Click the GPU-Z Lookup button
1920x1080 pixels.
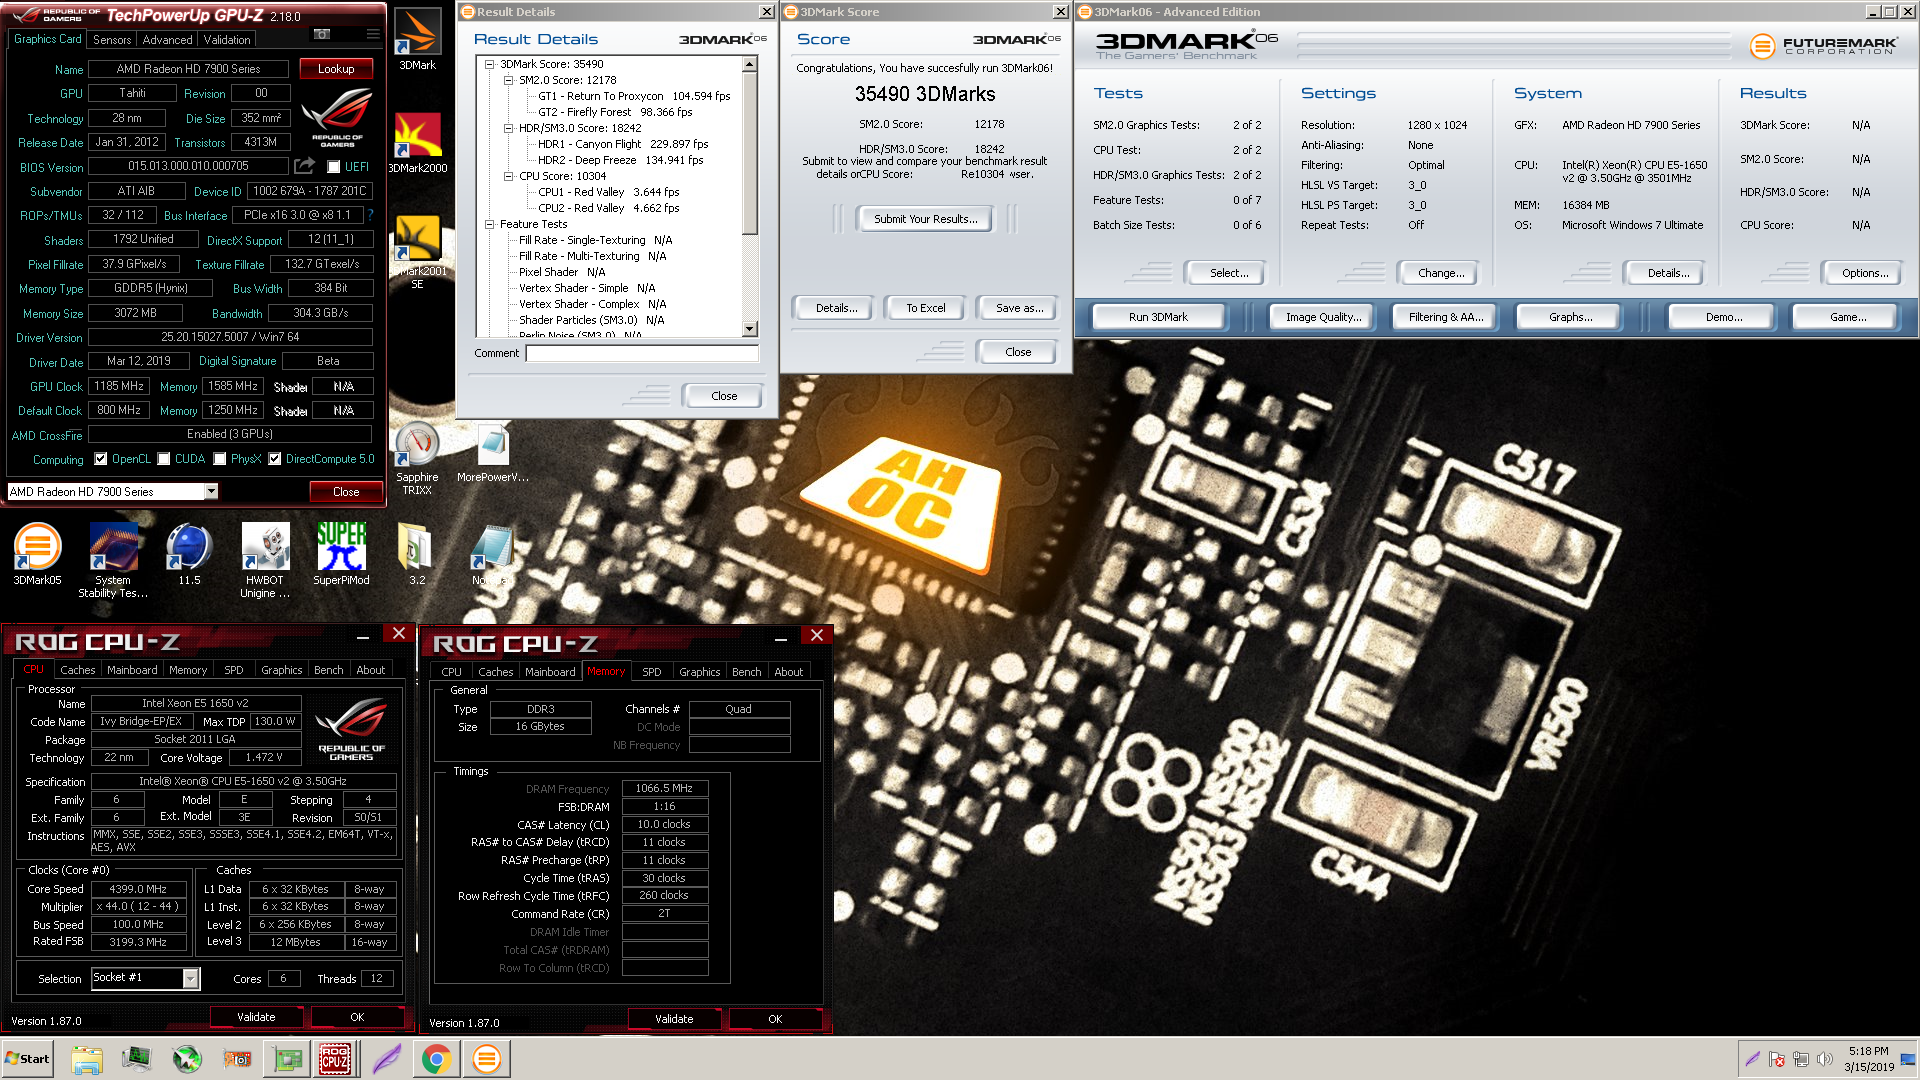[336, 69]
